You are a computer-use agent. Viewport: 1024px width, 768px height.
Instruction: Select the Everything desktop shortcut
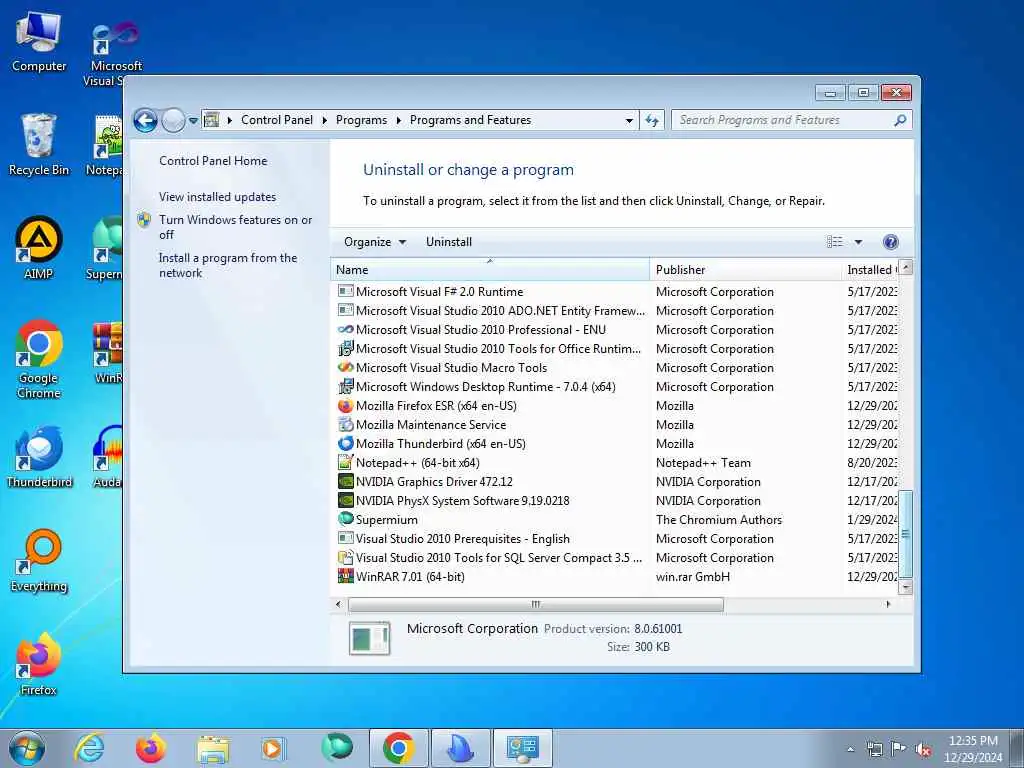click(39, 561)
